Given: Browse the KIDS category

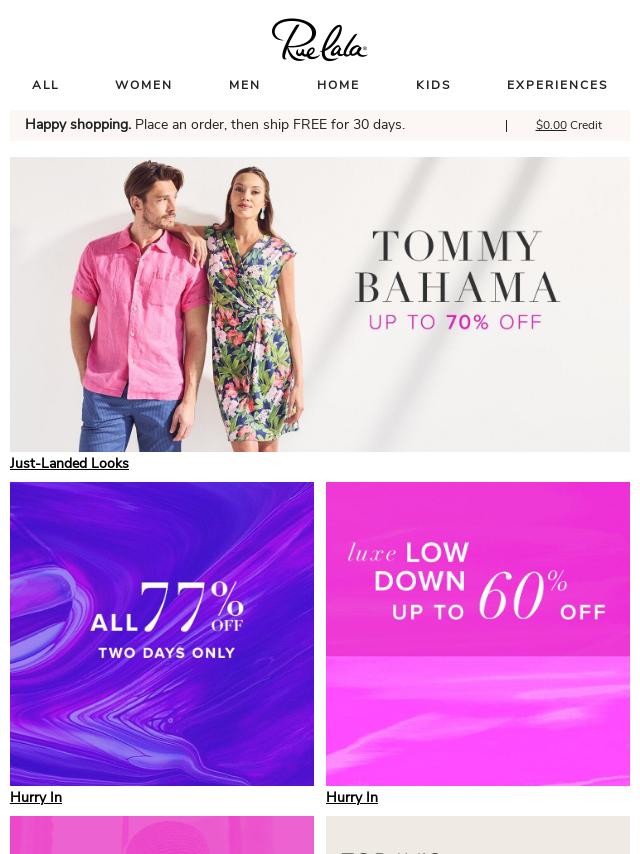Looking at the screenshot, I should point(434,85).
